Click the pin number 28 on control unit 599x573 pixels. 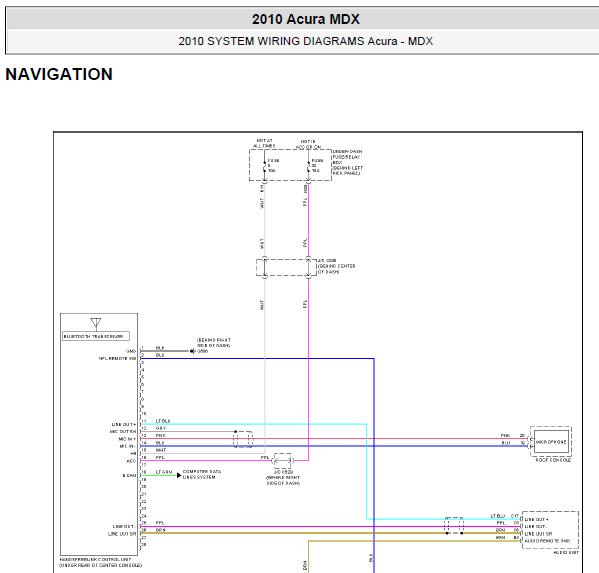coord(144,545)
